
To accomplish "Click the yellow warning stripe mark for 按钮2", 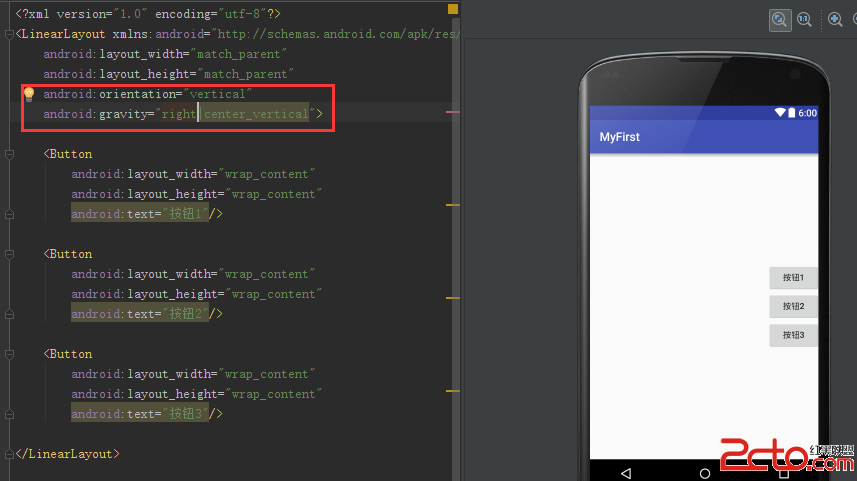I will (x=453, y=298).
